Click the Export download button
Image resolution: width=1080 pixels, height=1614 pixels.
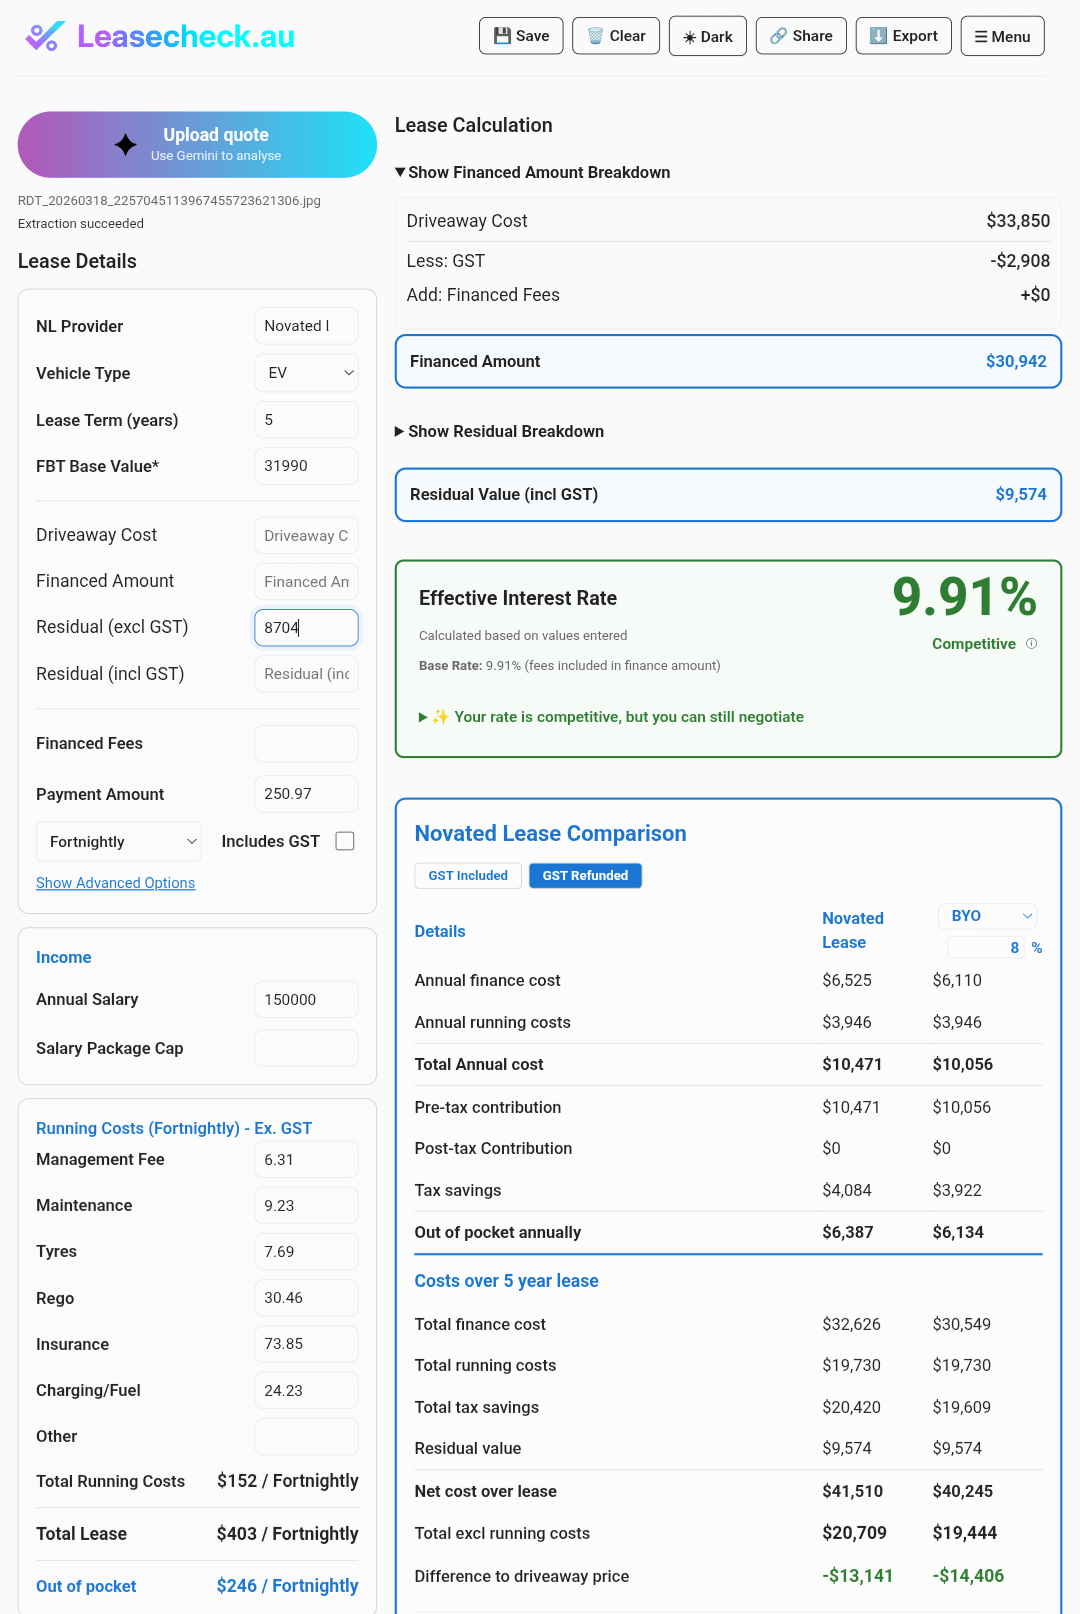[903, 36]
